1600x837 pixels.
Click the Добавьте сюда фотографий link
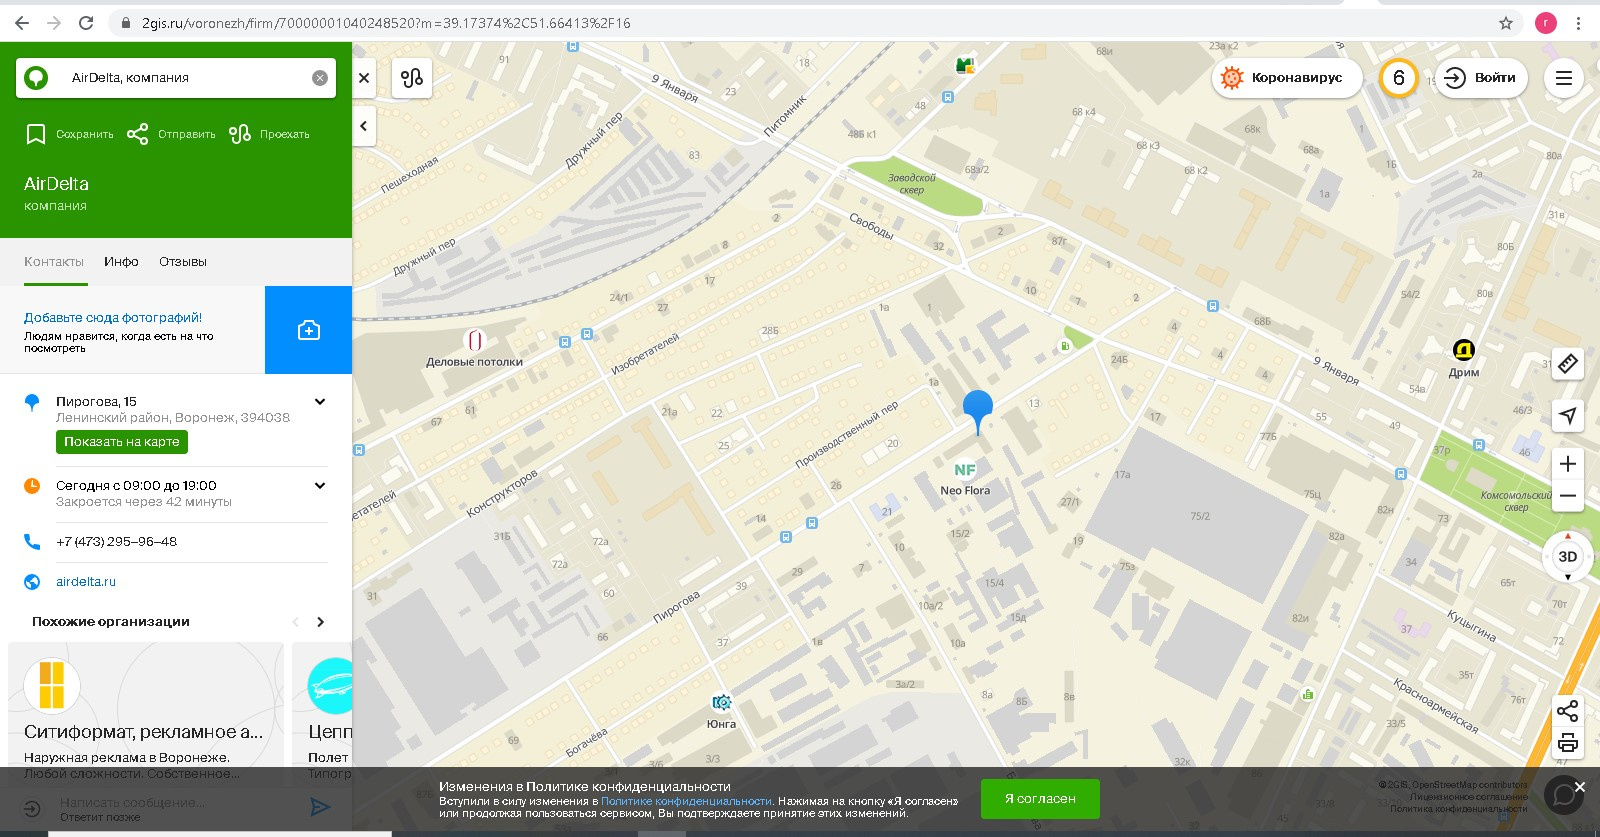point(113,318)
